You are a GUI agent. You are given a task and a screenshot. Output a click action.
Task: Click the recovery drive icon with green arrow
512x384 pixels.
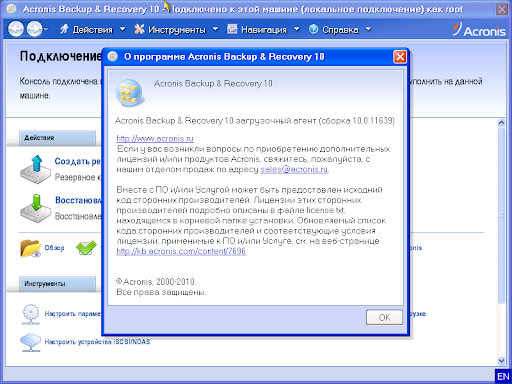pos(35,209)
